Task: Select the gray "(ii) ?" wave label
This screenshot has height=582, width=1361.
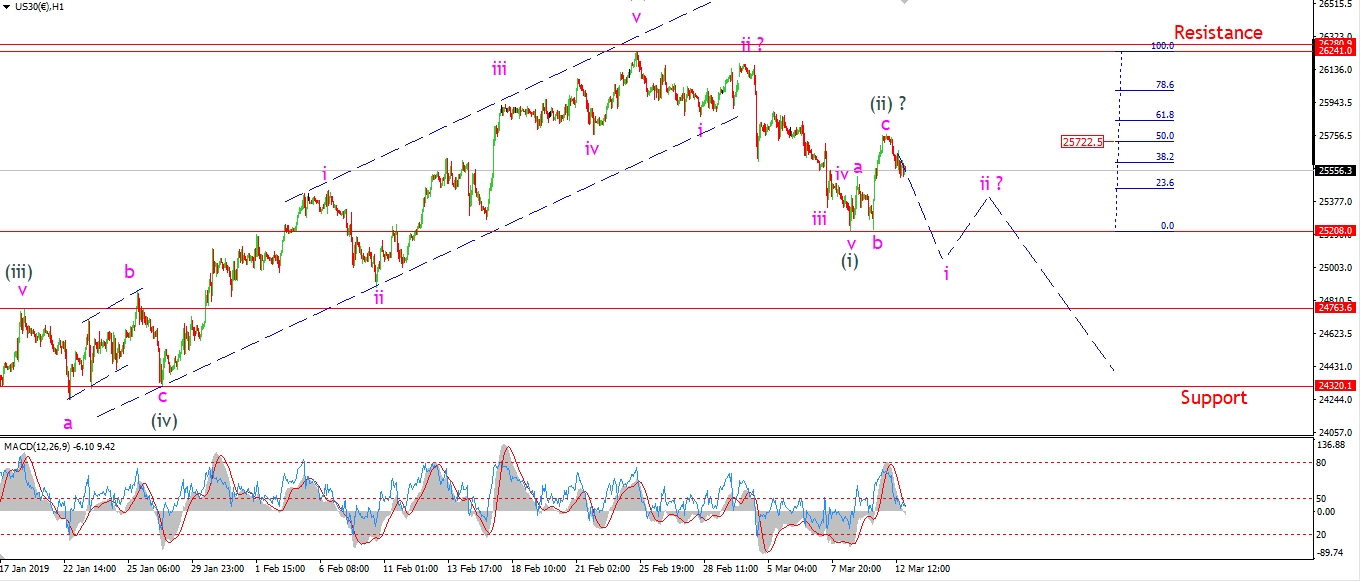Action: click(x=888, y=103)
